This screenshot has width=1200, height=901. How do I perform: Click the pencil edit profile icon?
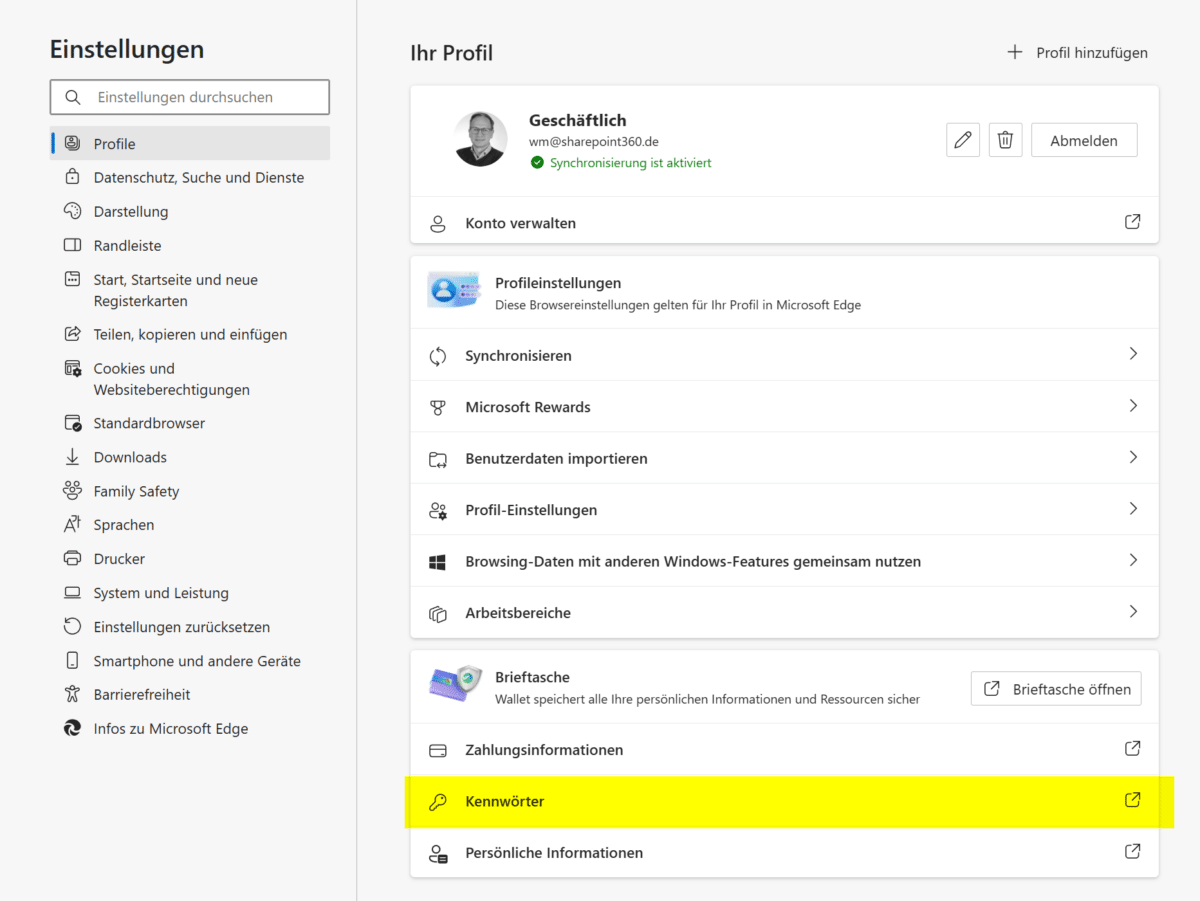pyautogui.click(x=962, y=141)
